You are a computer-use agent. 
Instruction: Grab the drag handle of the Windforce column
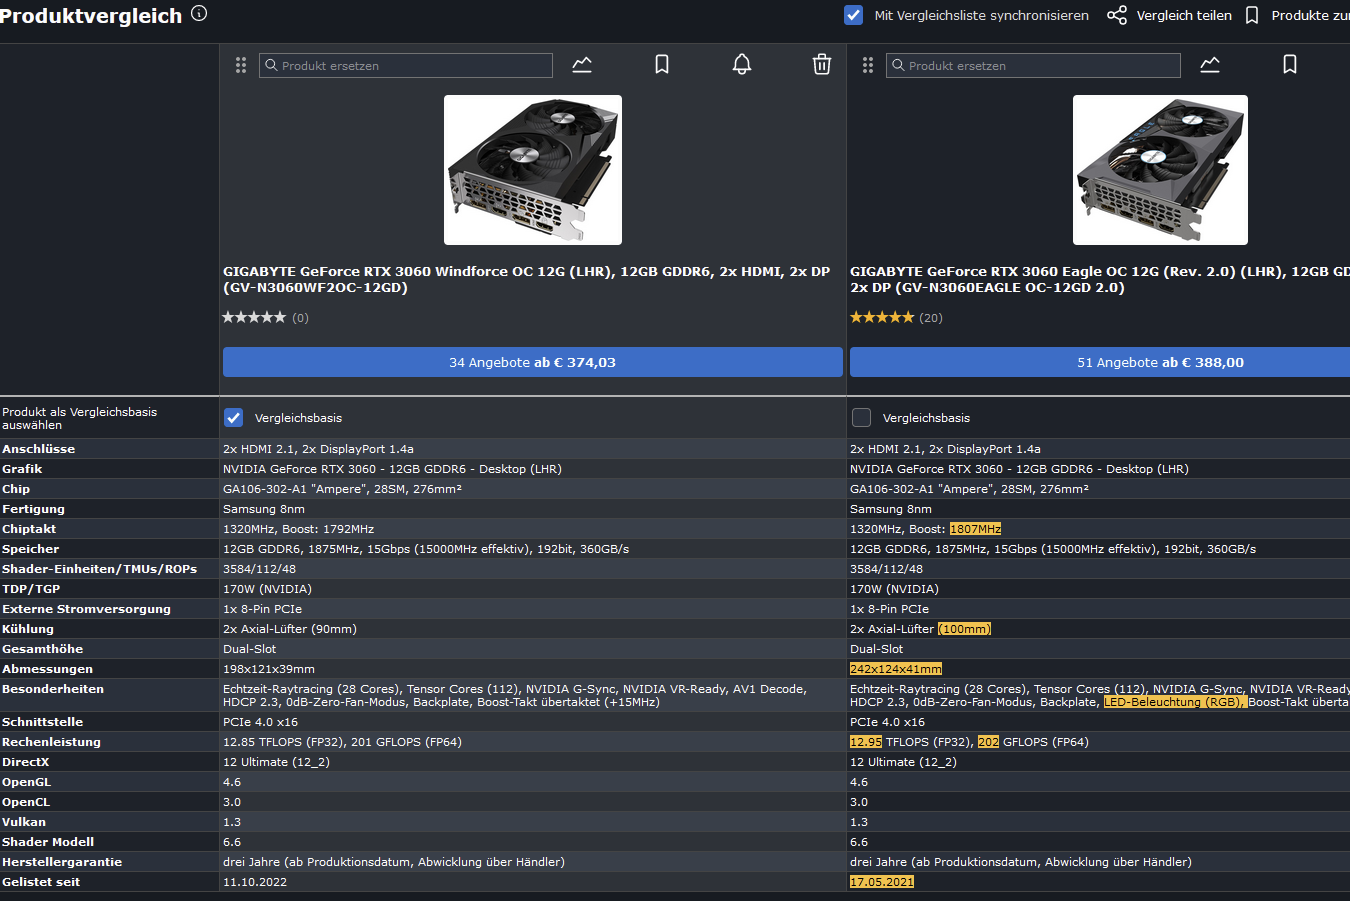point(241,65)
